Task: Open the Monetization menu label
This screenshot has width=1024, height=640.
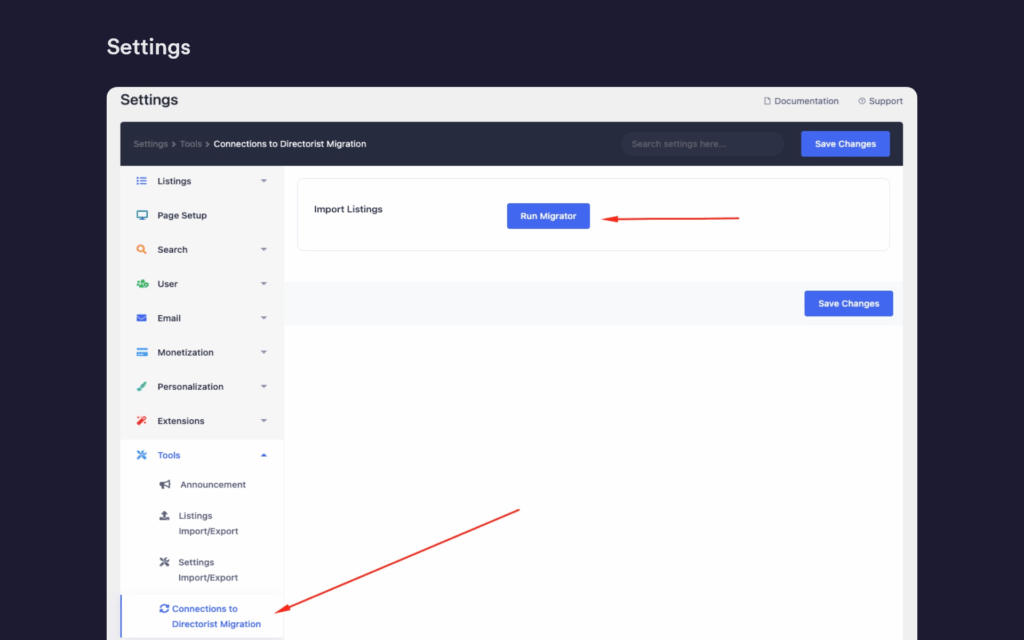Action: 185,352
